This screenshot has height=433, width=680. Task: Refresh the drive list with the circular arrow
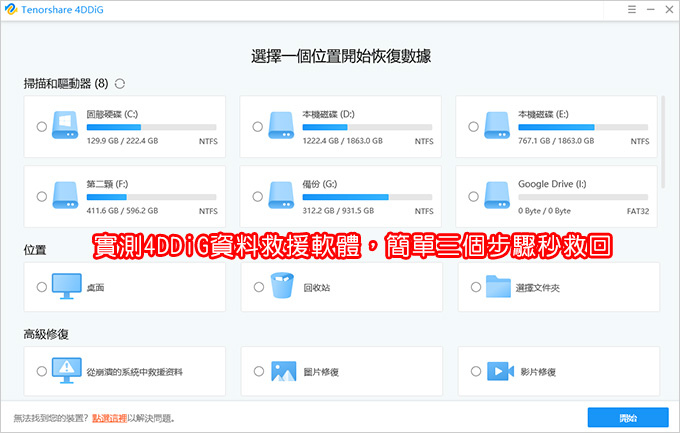tap(120, 84)
